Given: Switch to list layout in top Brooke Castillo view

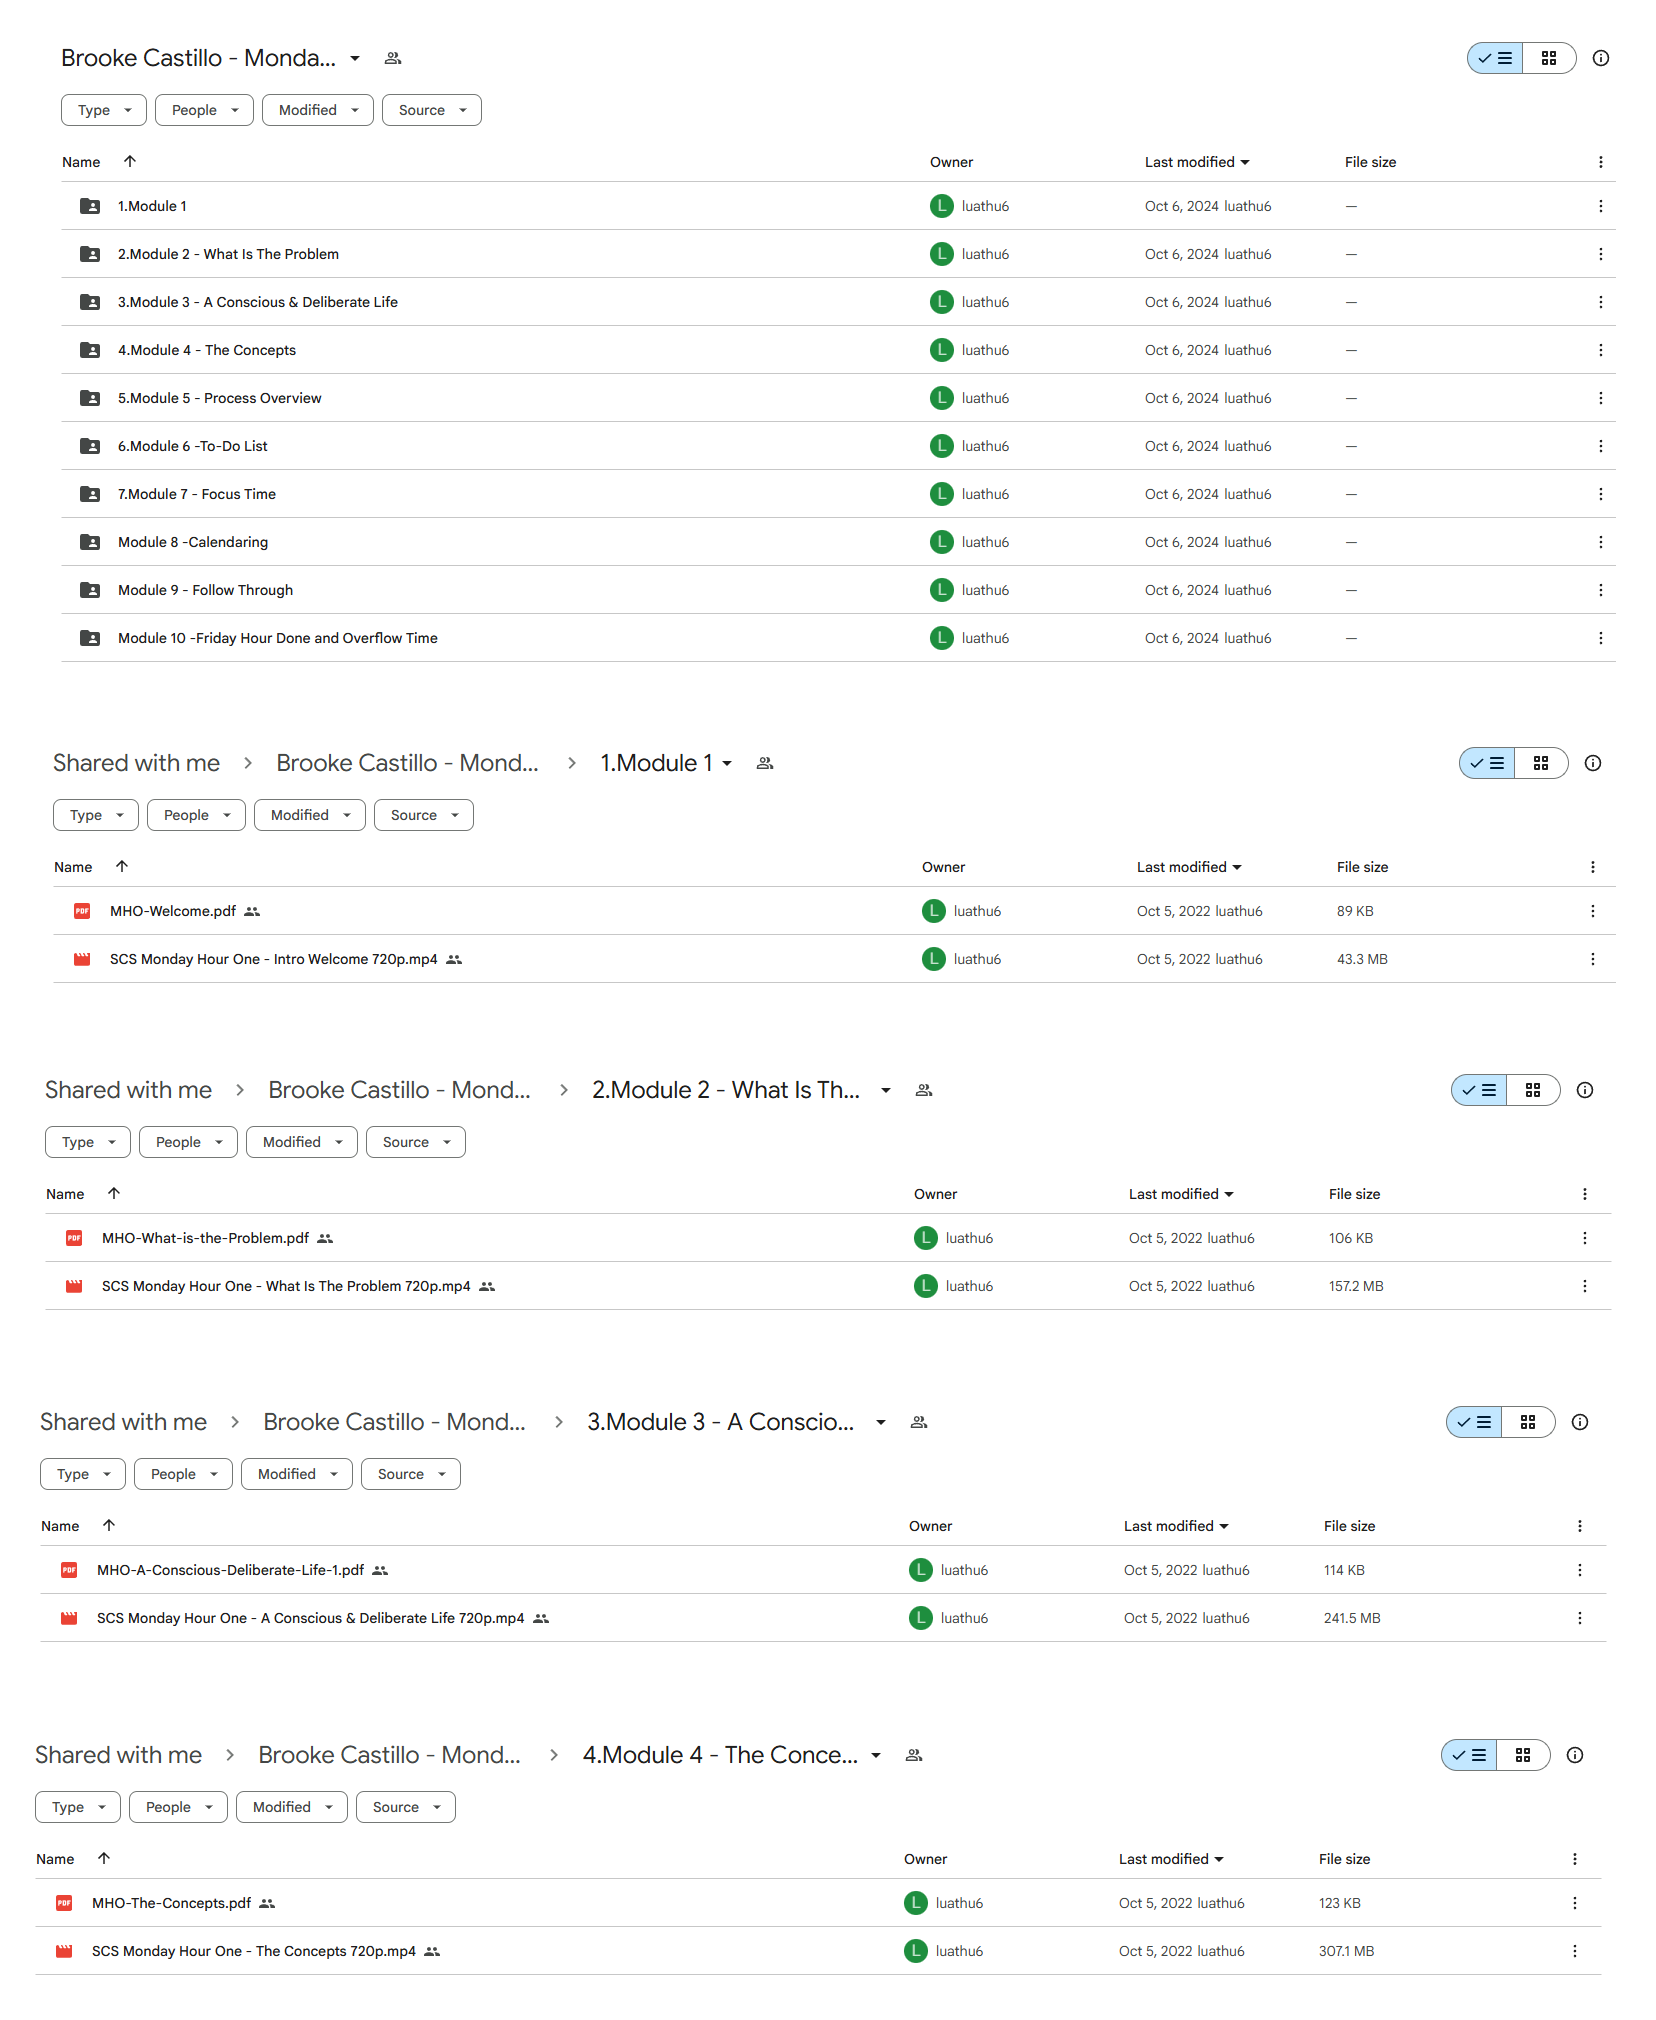Looking at the screenshot, I should tap(1495, 58).
